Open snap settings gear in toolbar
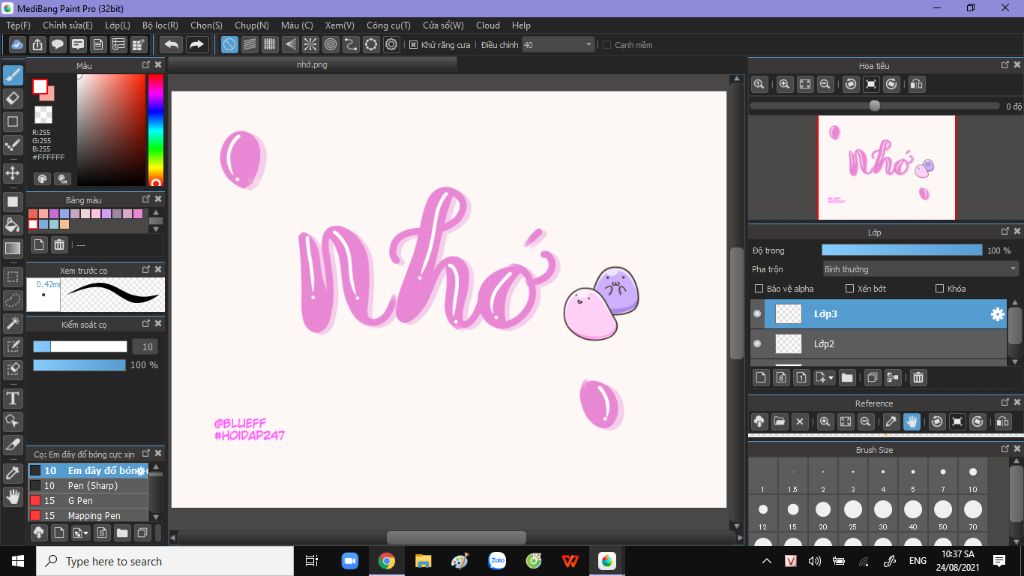Viewport: 1024px width, 576px height. 391,44
